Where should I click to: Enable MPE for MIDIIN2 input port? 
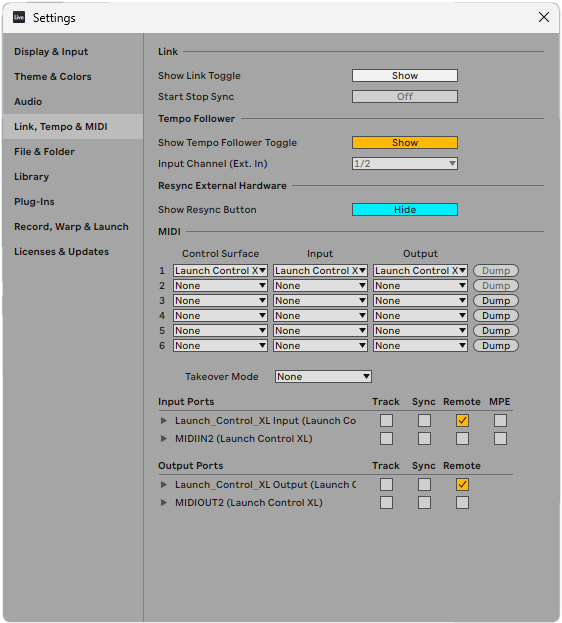tap(500, 439)
